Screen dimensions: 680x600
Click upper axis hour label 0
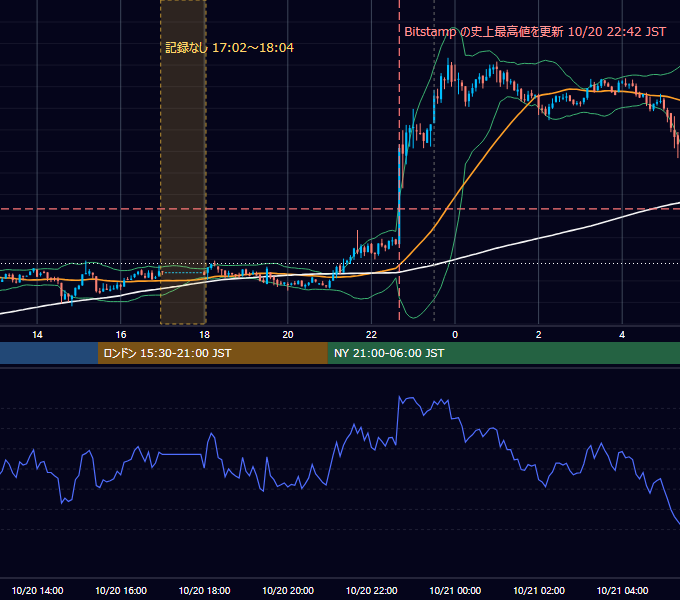[x=455, y=335]
